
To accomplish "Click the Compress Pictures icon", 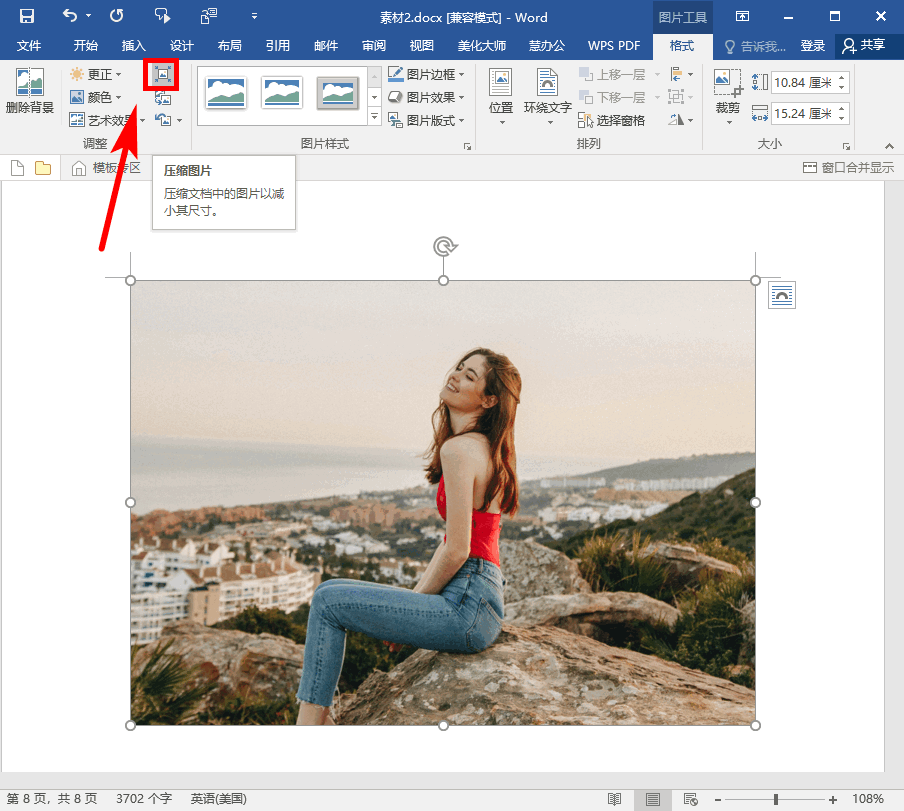I will click(x=162, y=74).
